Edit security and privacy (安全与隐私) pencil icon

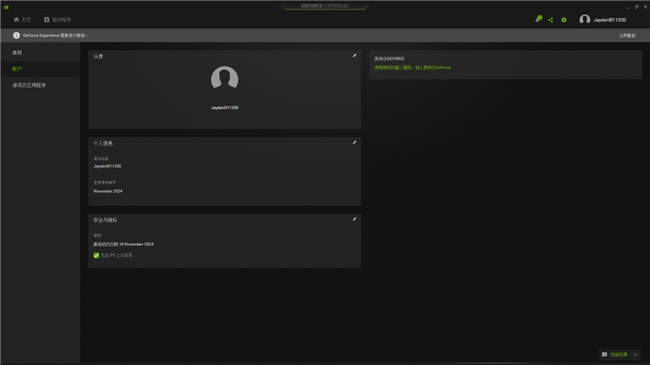(354, 219)
